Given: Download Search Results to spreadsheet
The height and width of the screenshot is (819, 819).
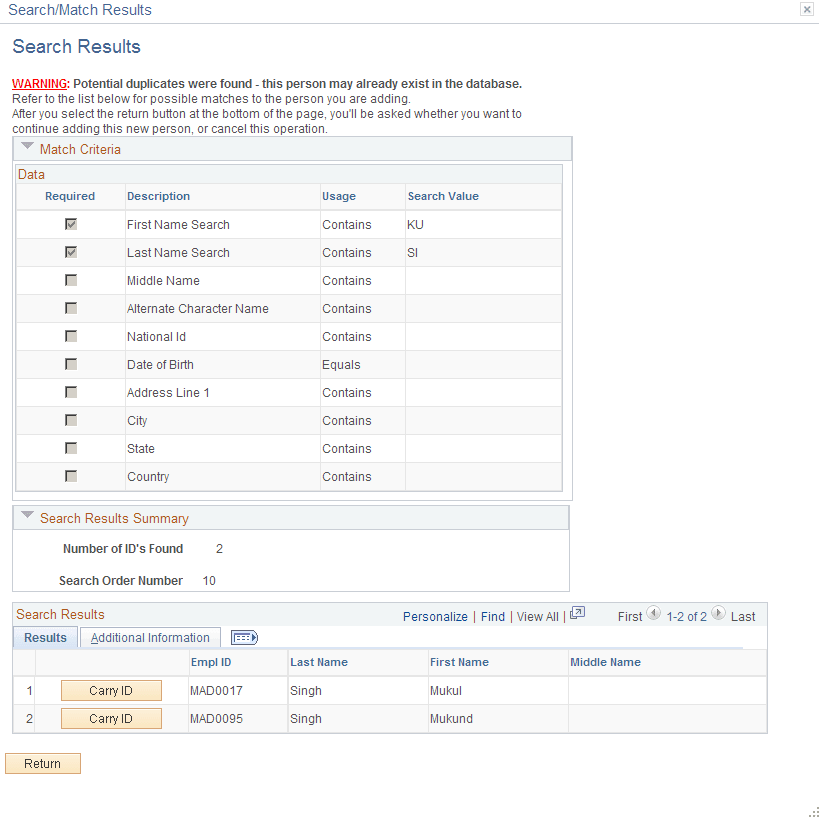Looking at the screenshot, I should (x=577, y=614).
